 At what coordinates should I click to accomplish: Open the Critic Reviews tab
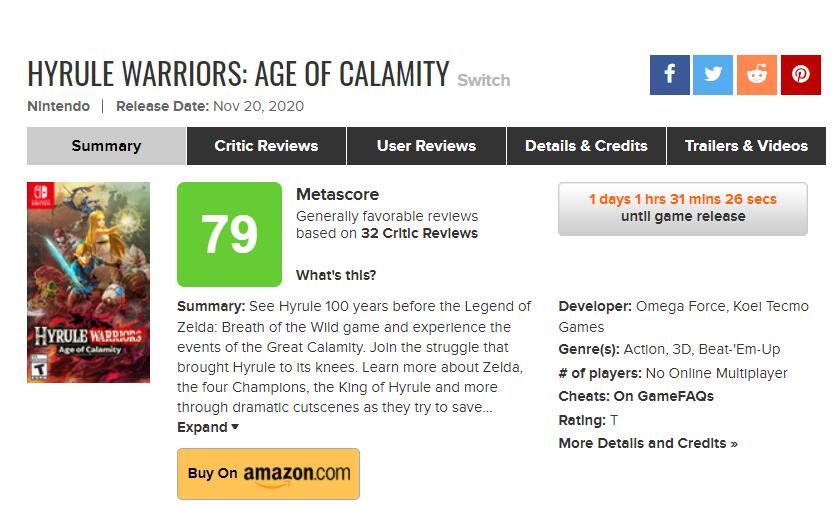[266, 146]
